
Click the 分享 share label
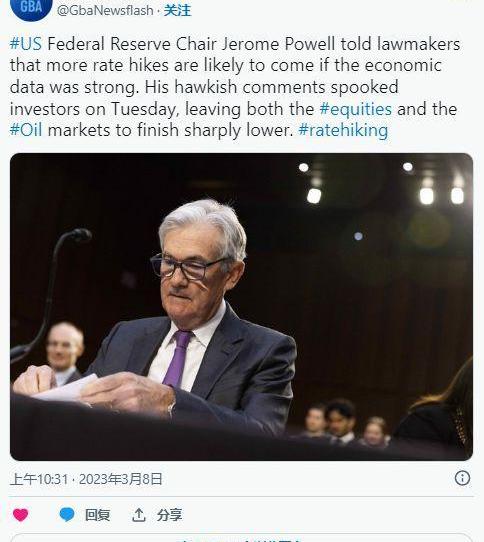point(169,515)
